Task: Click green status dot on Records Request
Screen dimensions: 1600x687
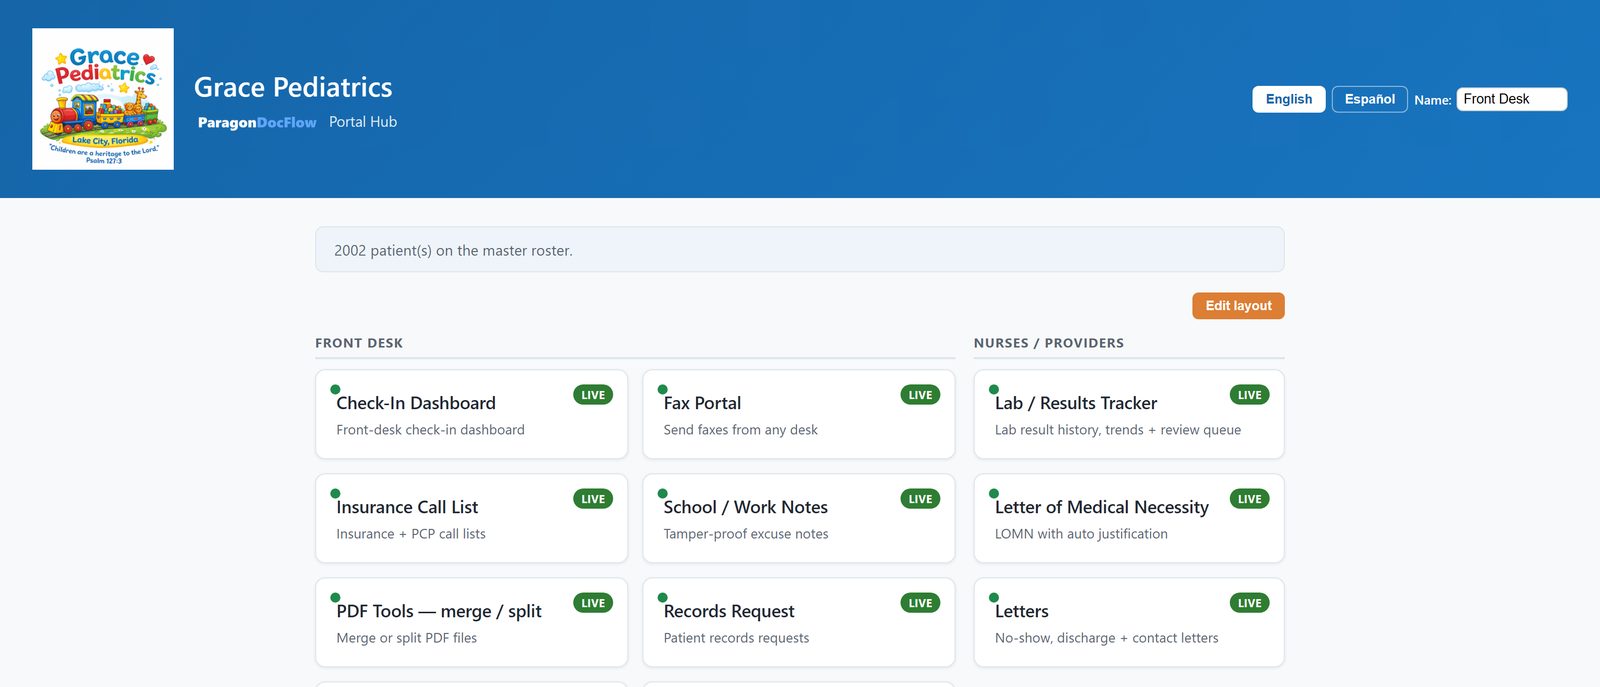Action: [x=662, y=597]
